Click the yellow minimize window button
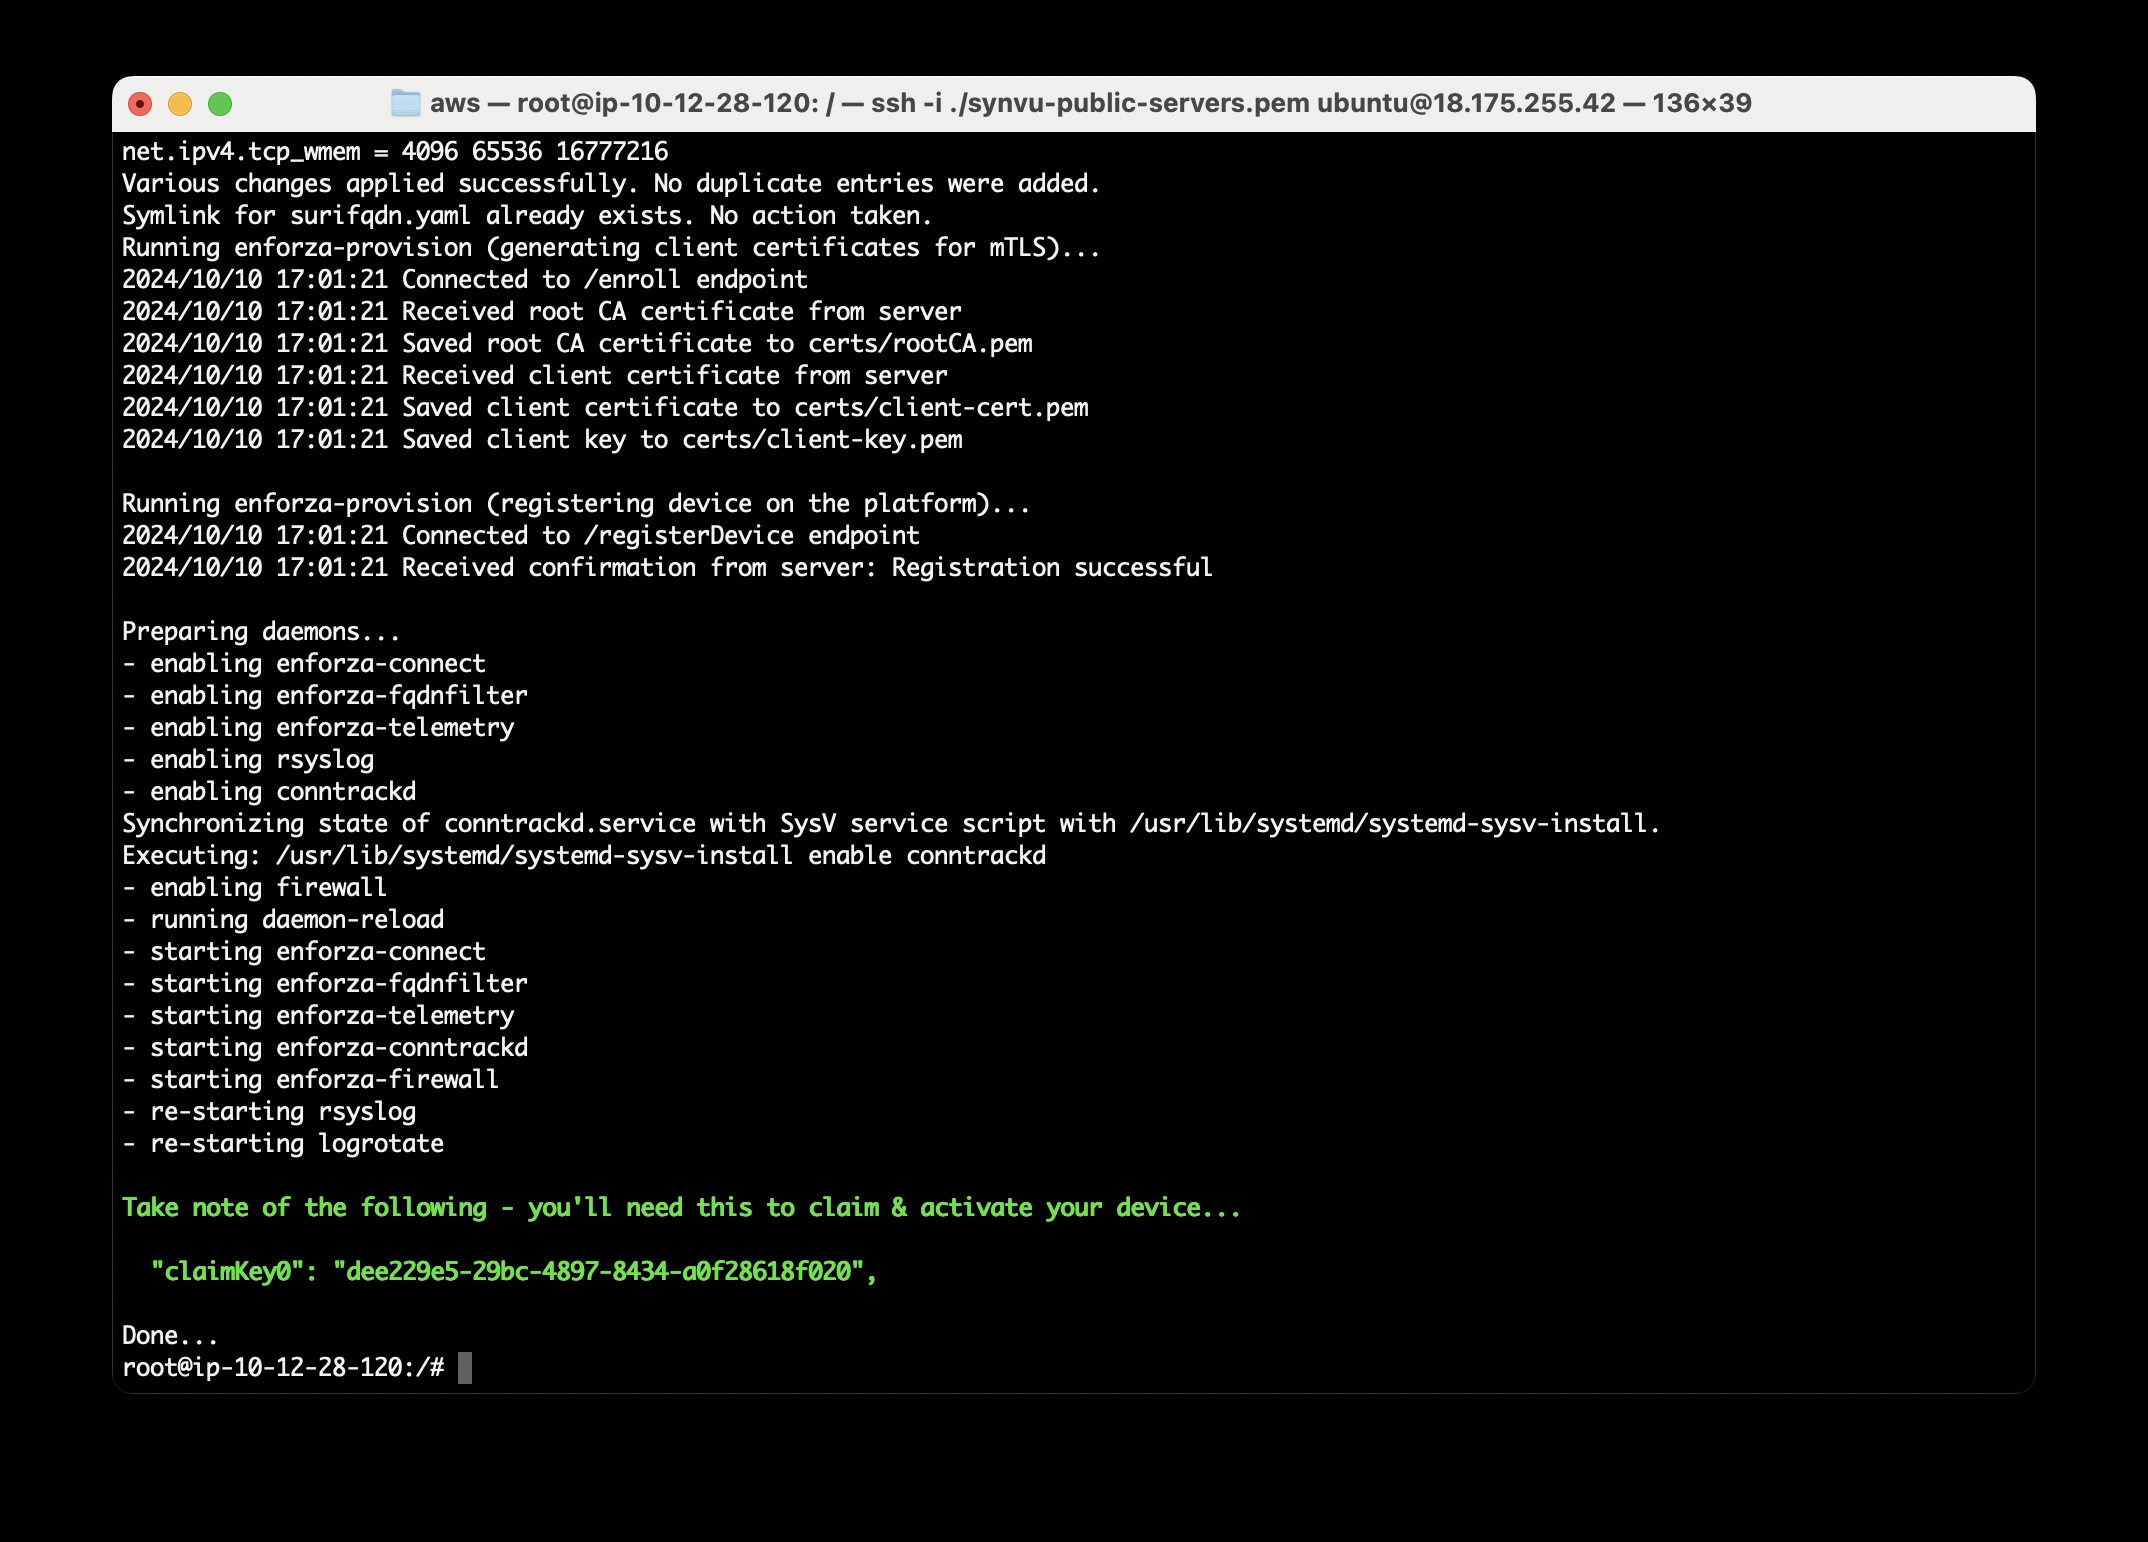 tap(180, 104)
